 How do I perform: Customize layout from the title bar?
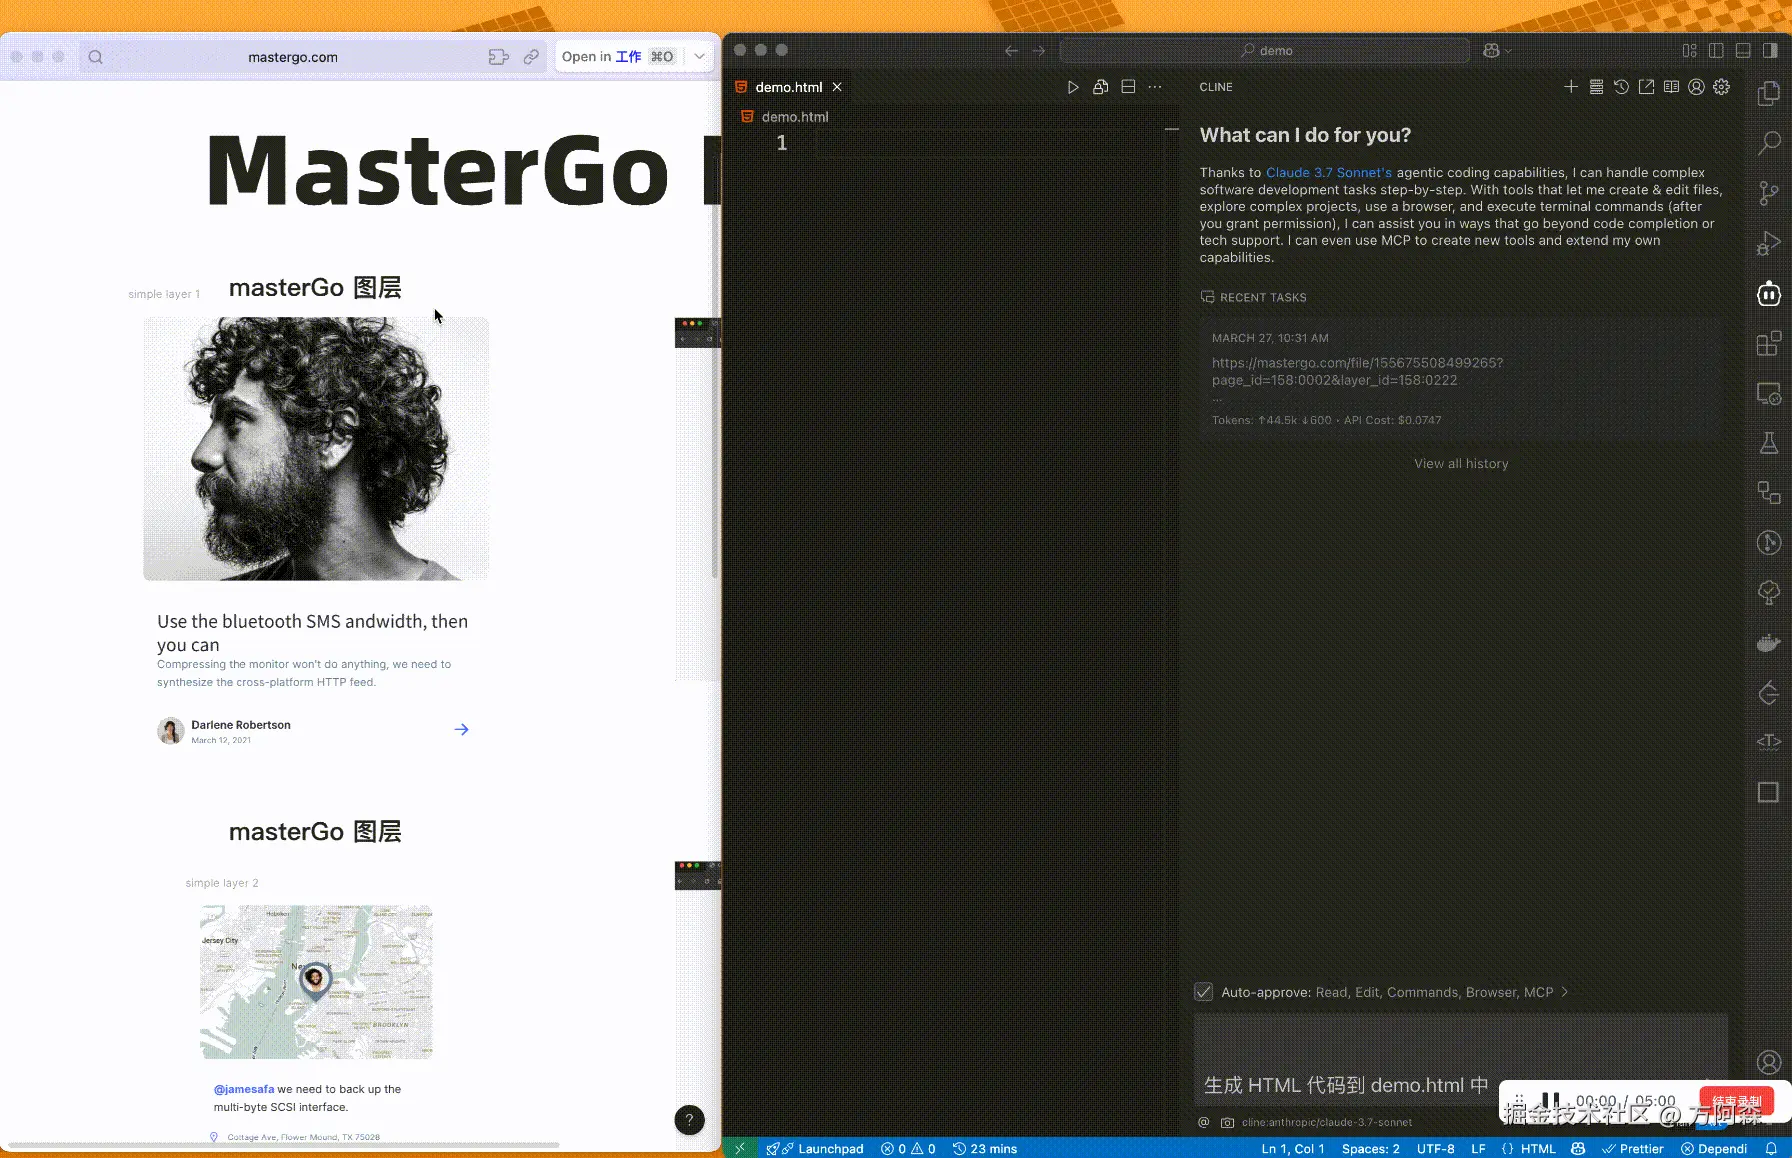[x=1689, y=51]
